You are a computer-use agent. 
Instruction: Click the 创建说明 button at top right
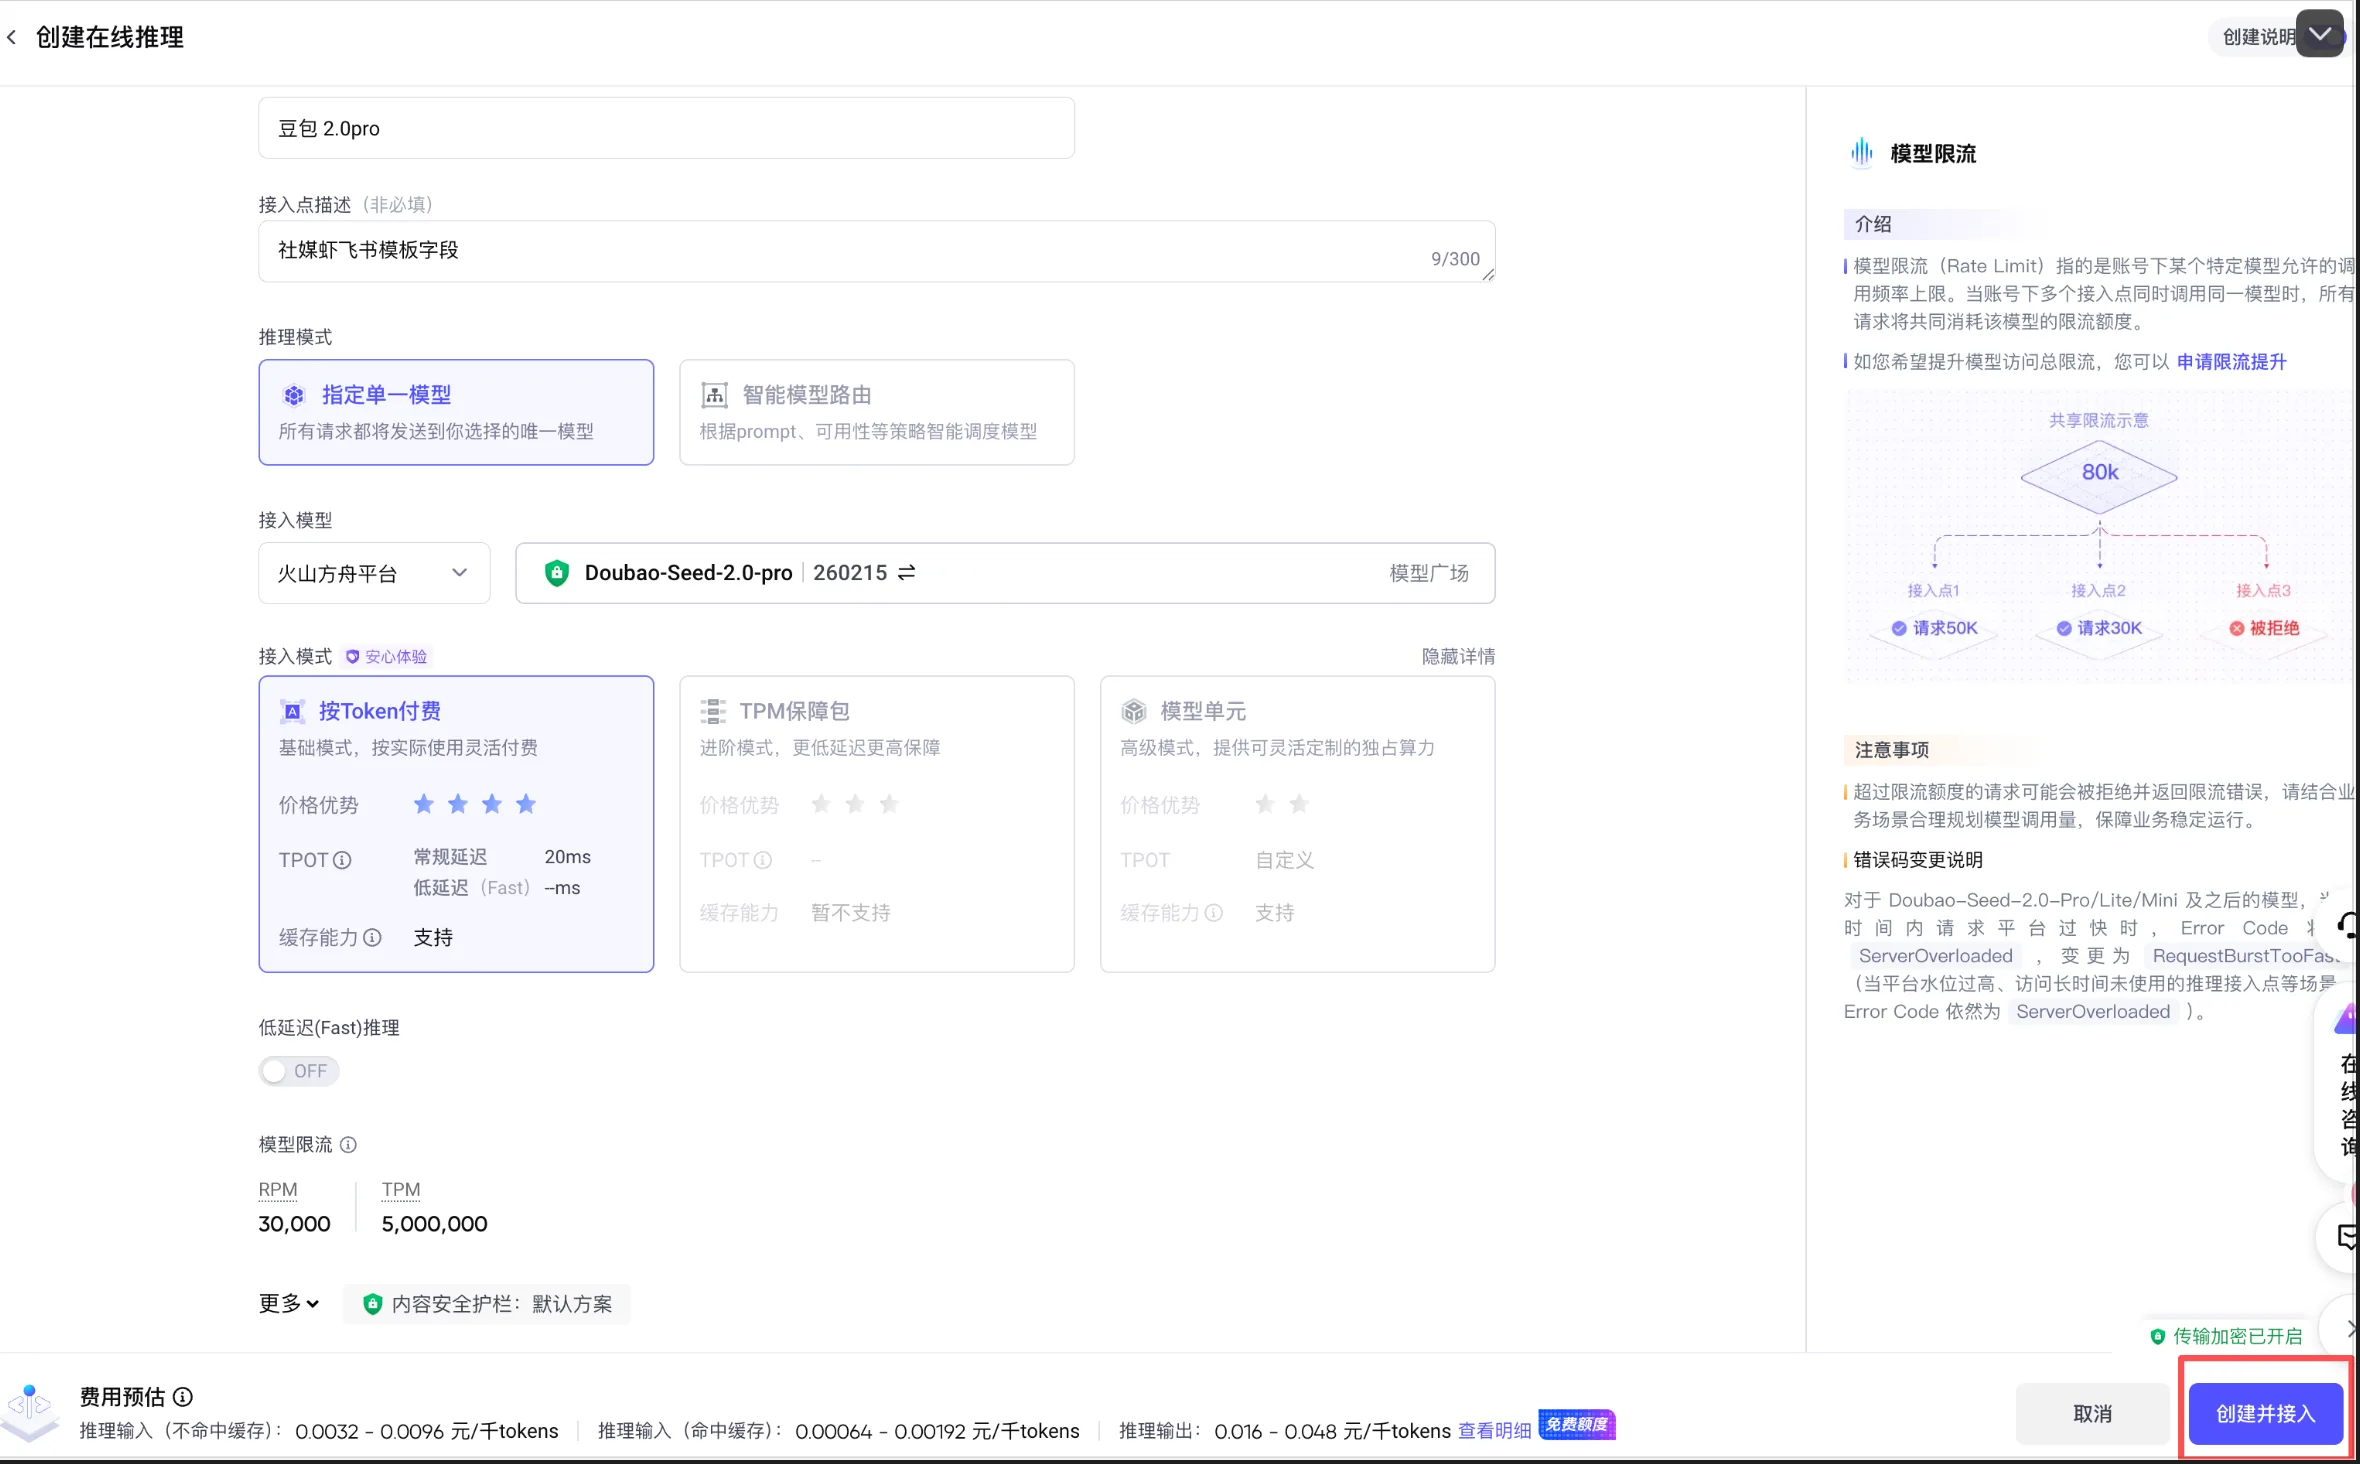(x=2258, y=37)
